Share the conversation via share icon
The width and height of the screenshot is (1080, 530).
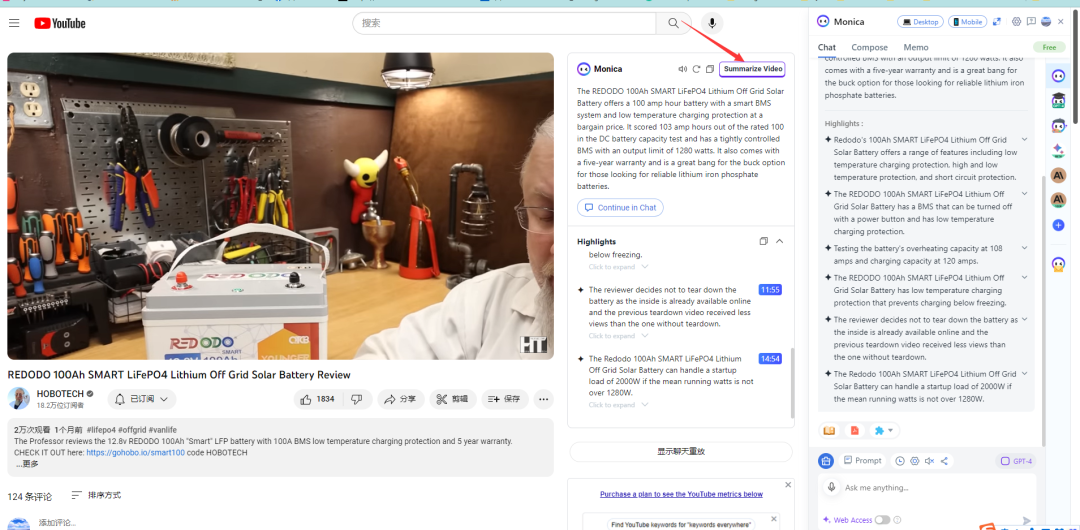click(x=944, y=461)
